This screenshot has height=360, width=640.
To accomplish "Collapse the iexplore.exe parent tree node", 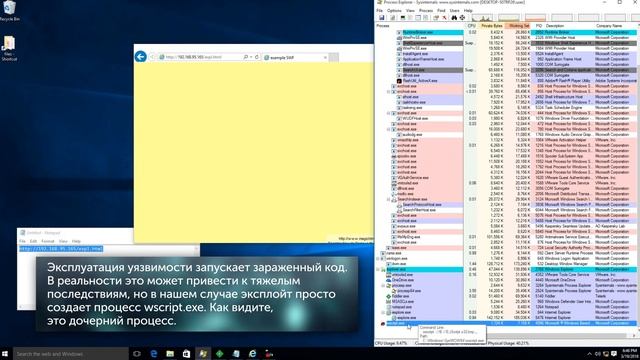I will [383, 312].
